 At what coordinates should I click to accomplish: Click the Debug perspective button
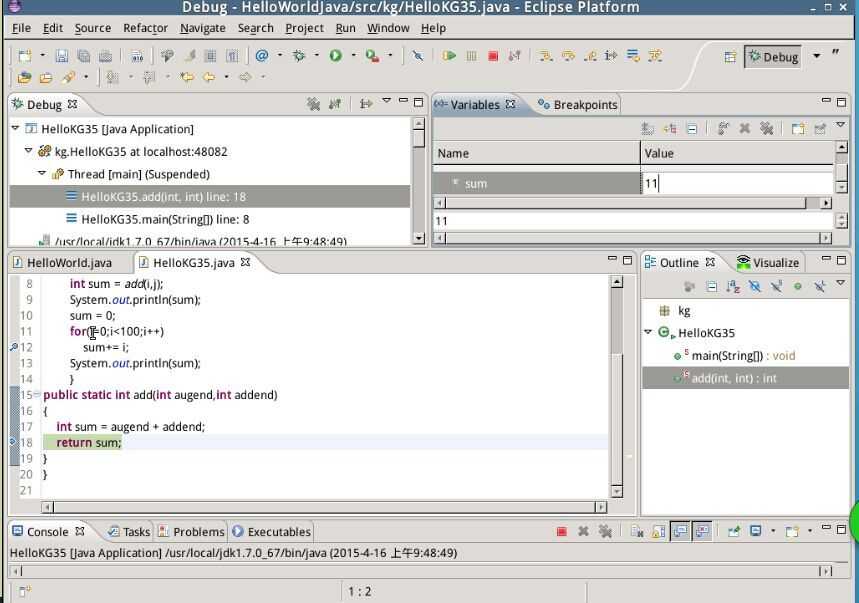(x=773, y=57)
